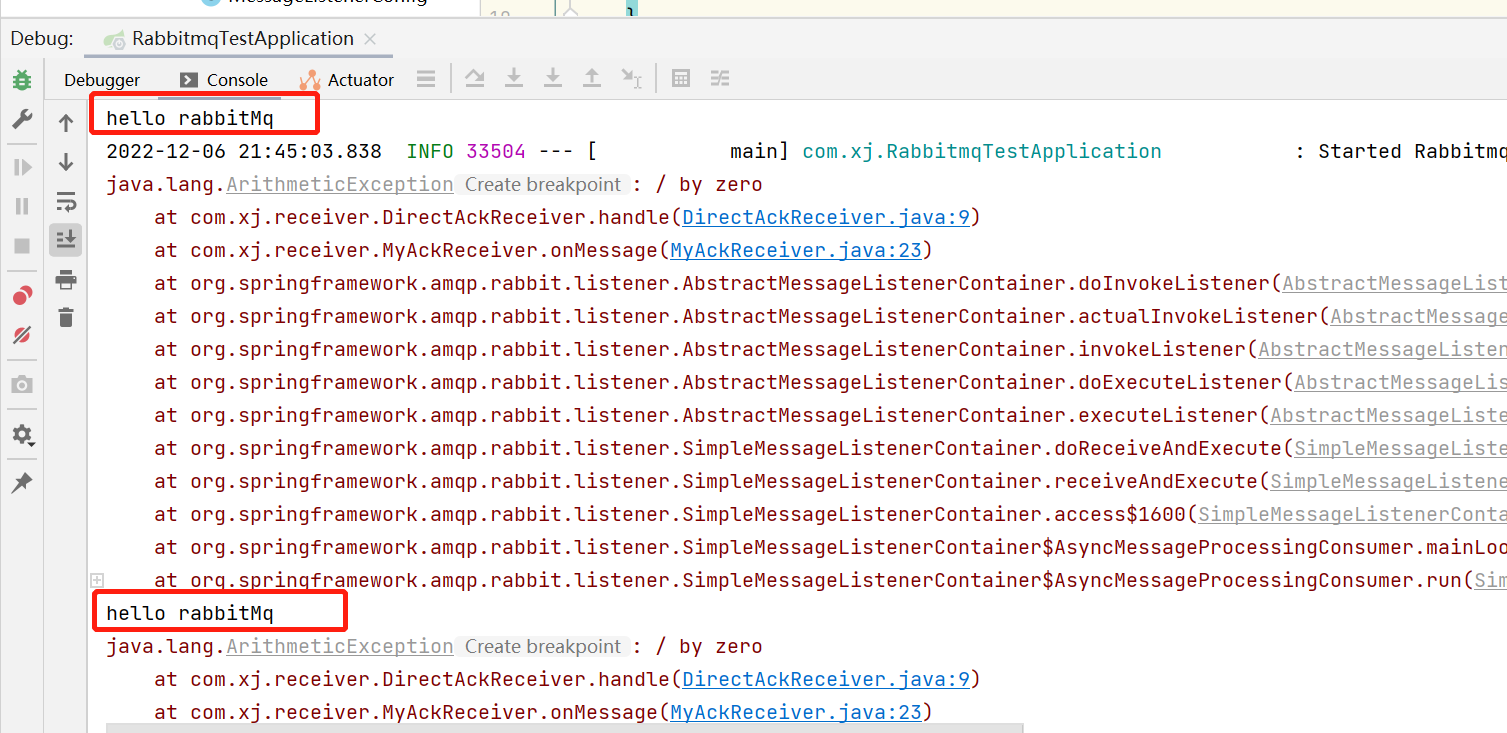The image size is (1507, 733).
Task: Toggle Mute Breakpoints in left sidebar
Action: (x=21, y=335)
